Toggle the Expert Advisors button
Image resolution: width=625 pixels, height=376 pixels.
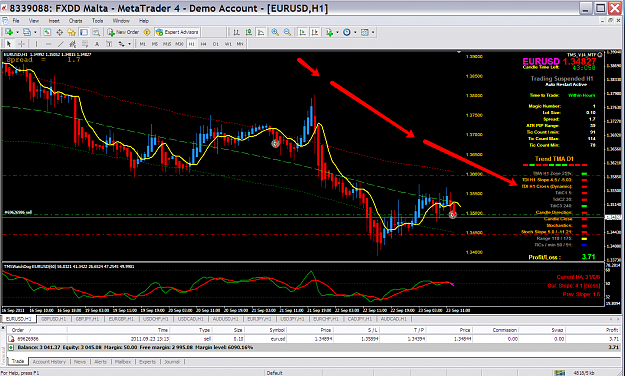tap(177, 32)
